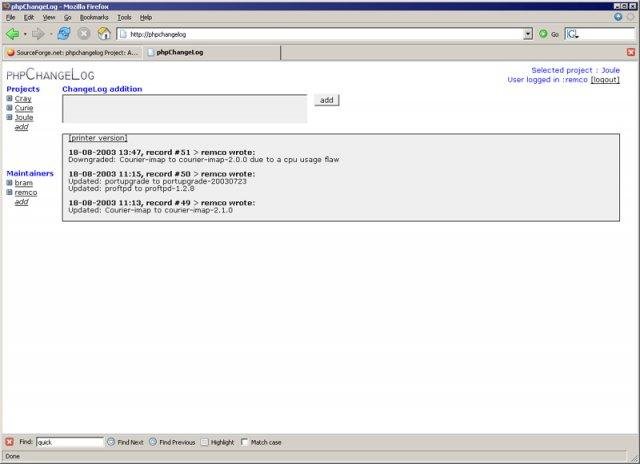Click the browser search box field
The image size is (640, 464).
[600, 34]
